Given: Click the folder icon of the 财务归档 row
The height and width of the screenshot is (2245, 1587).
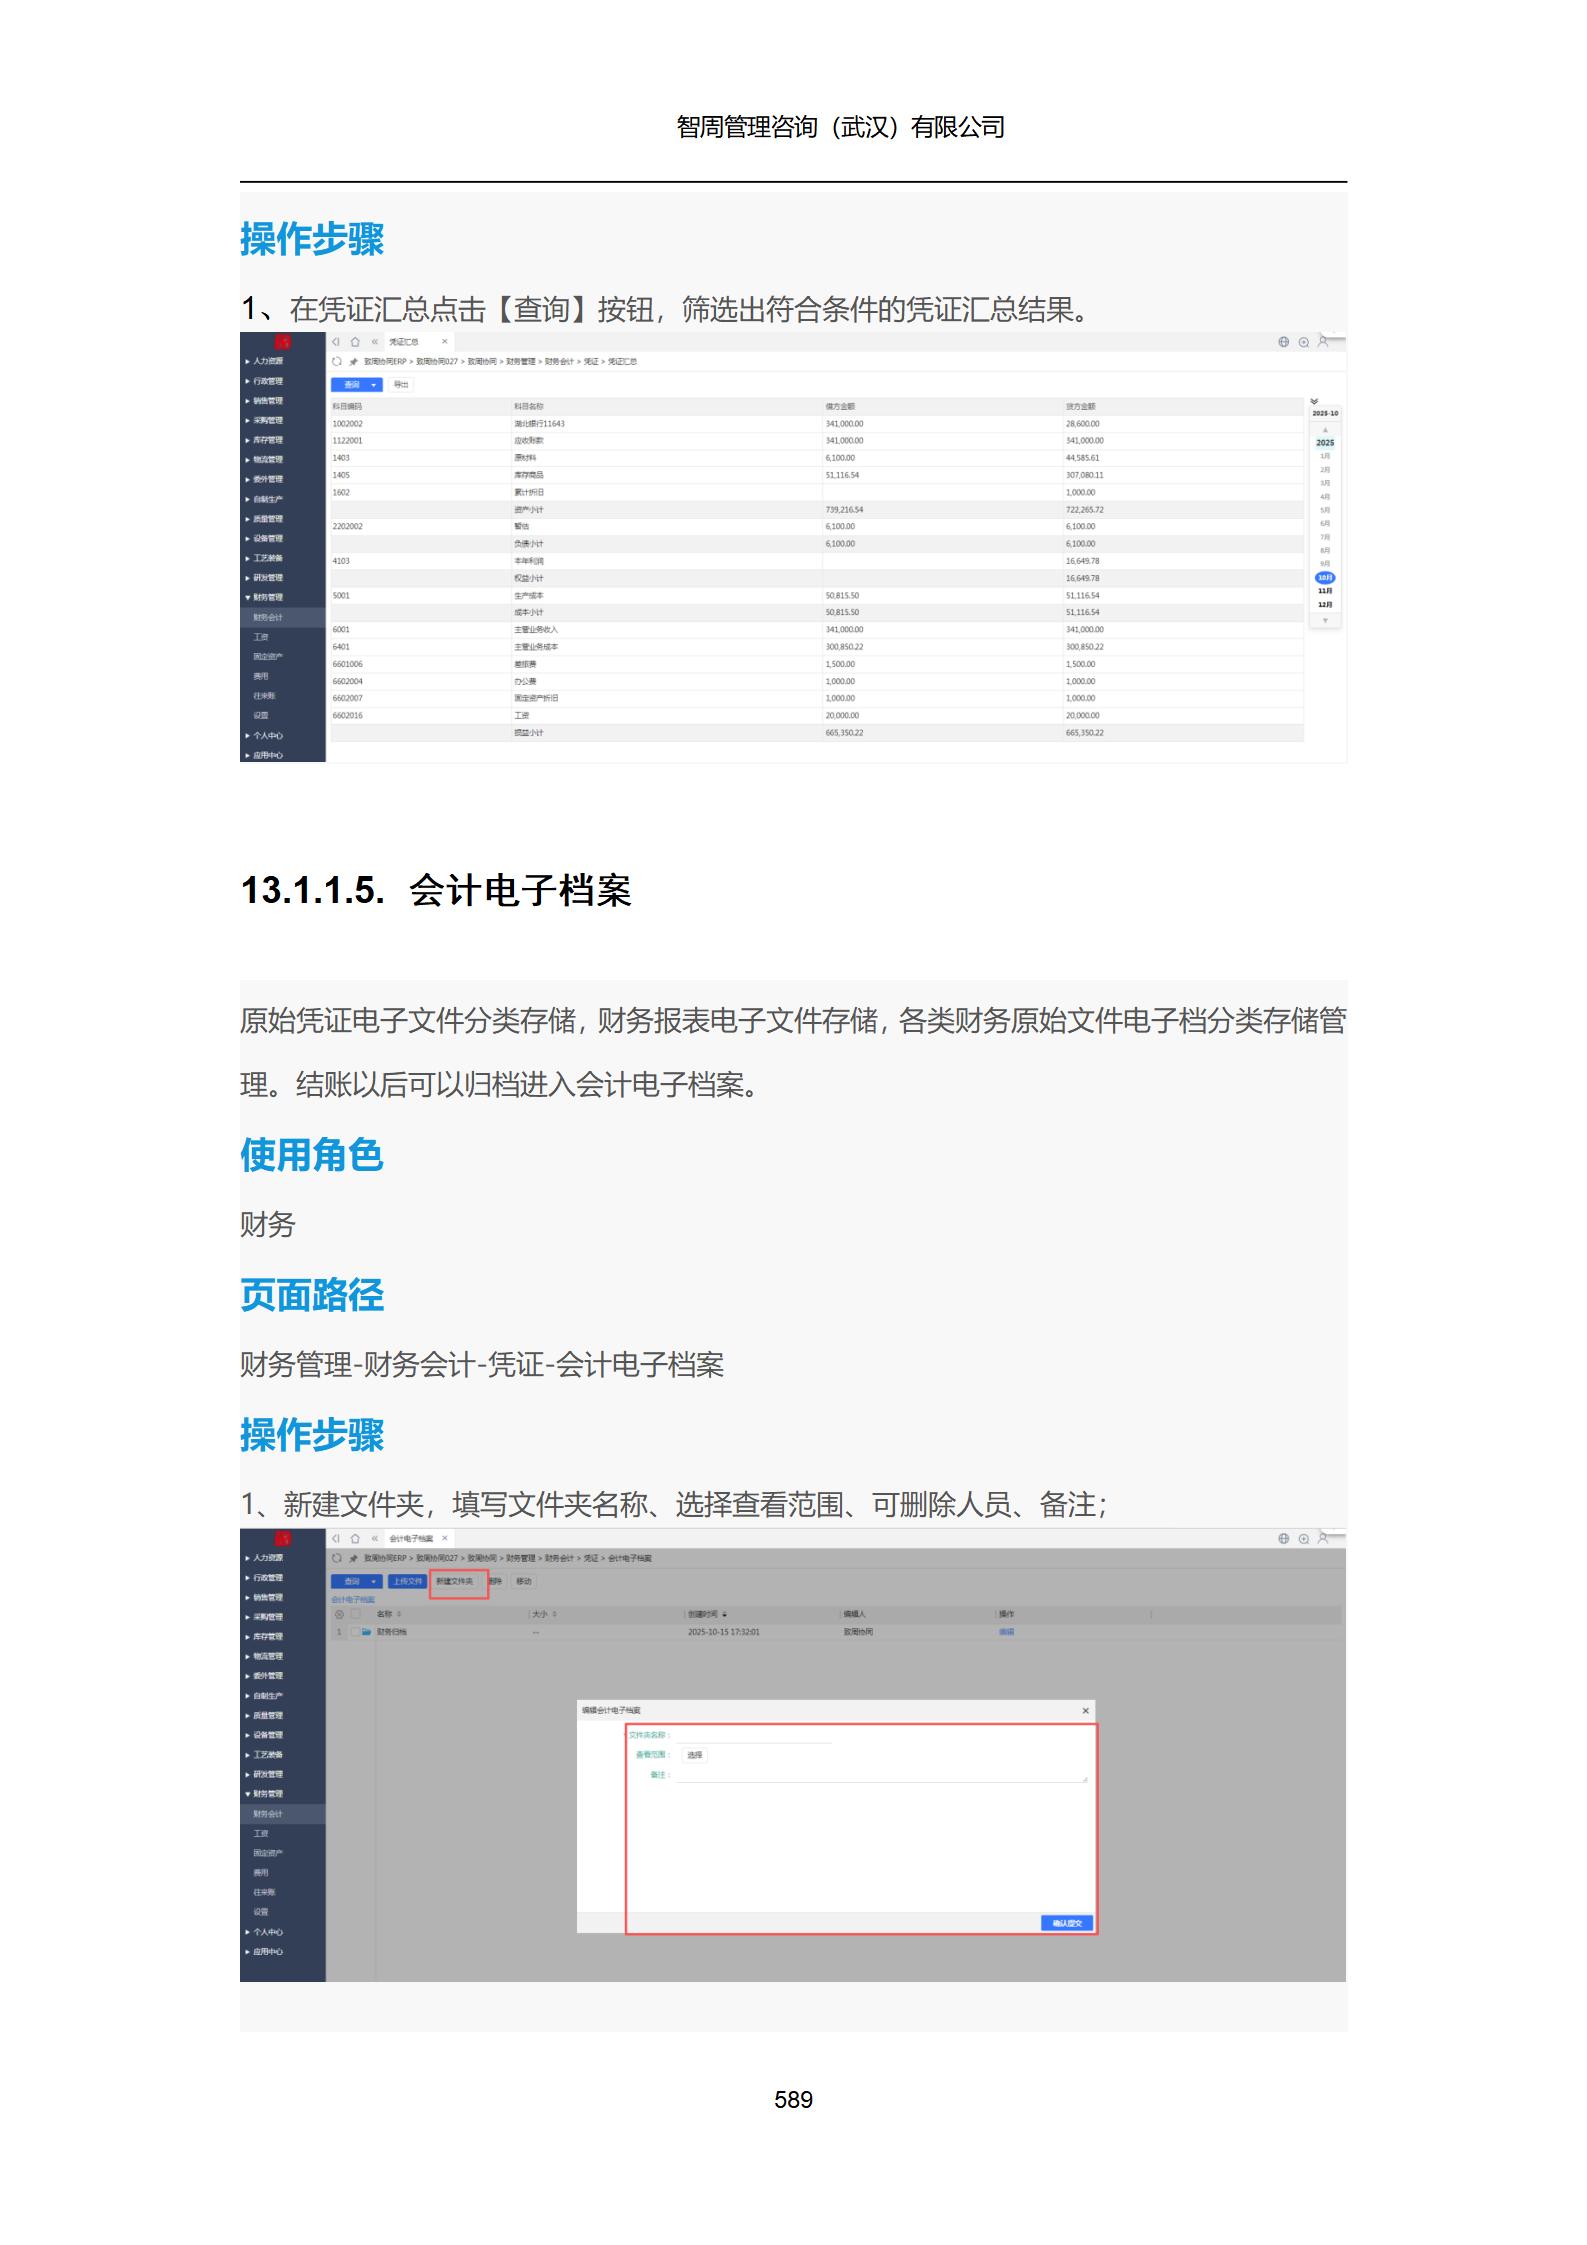Looking at the screenshot, I should pyautogui.click(x=367, y=1632).
